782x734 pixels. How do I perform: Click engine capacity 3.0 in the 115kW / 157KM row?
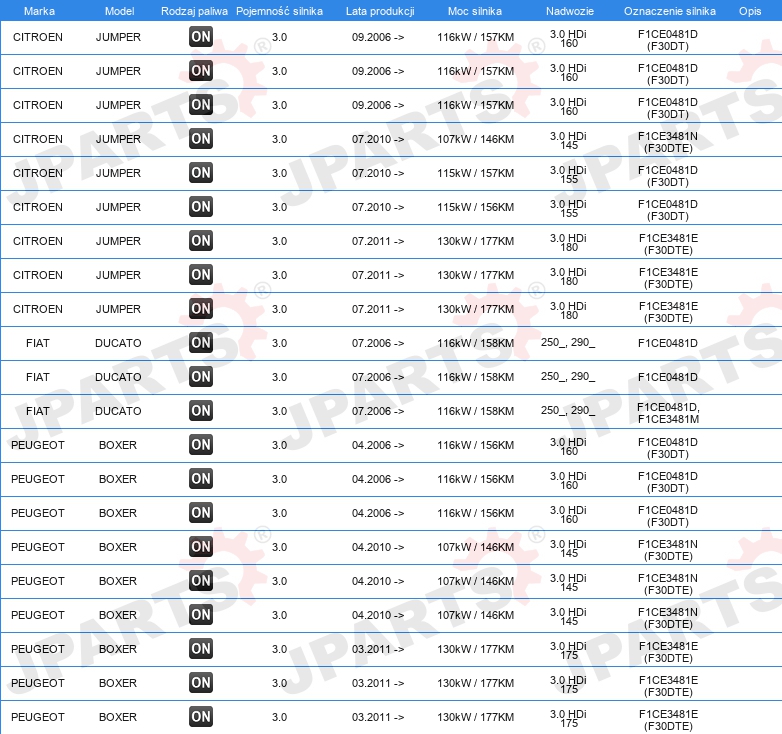click(x=279, y=173)
